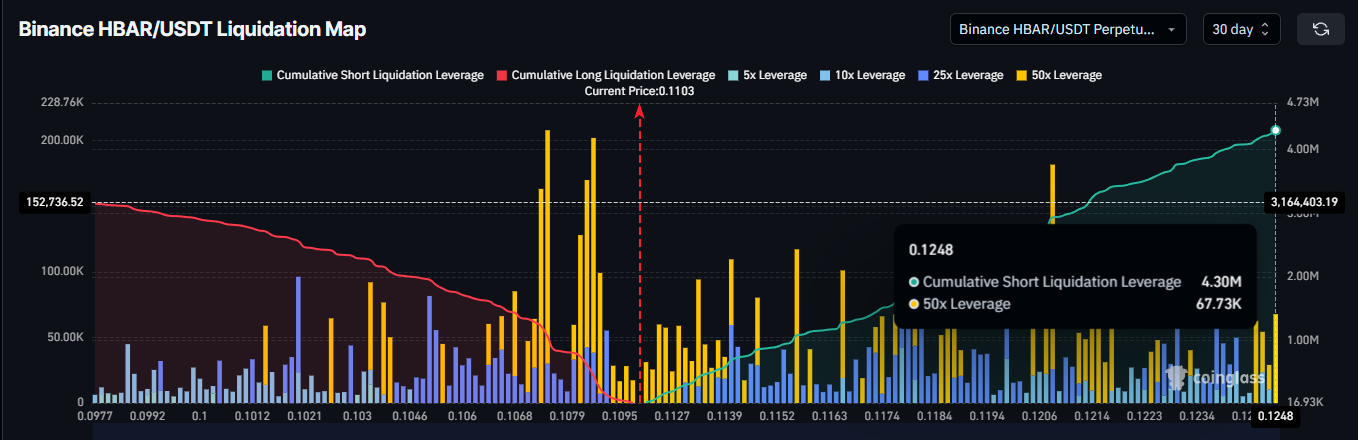This screenshot has height=440, width=1358.
Task: Click the highlighted 3,164,403.19 right axis label
Action: tap(1304, 203)
